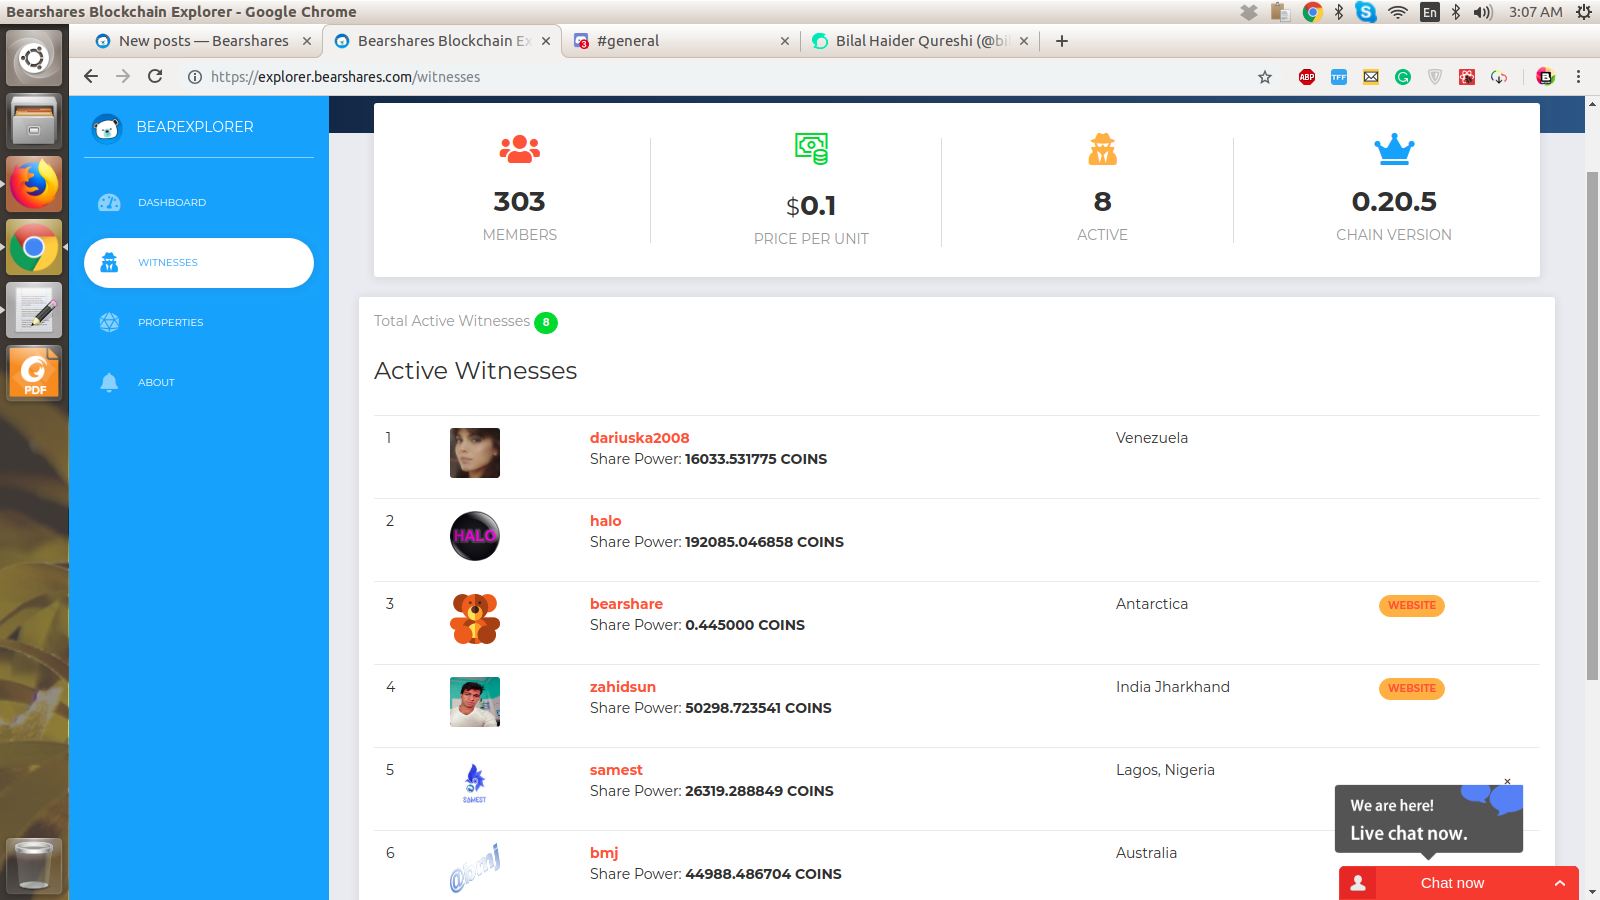The image size is (1600, 900).
Task: Click WEBSITE button for bearshare
Action: pos(1412,606)
